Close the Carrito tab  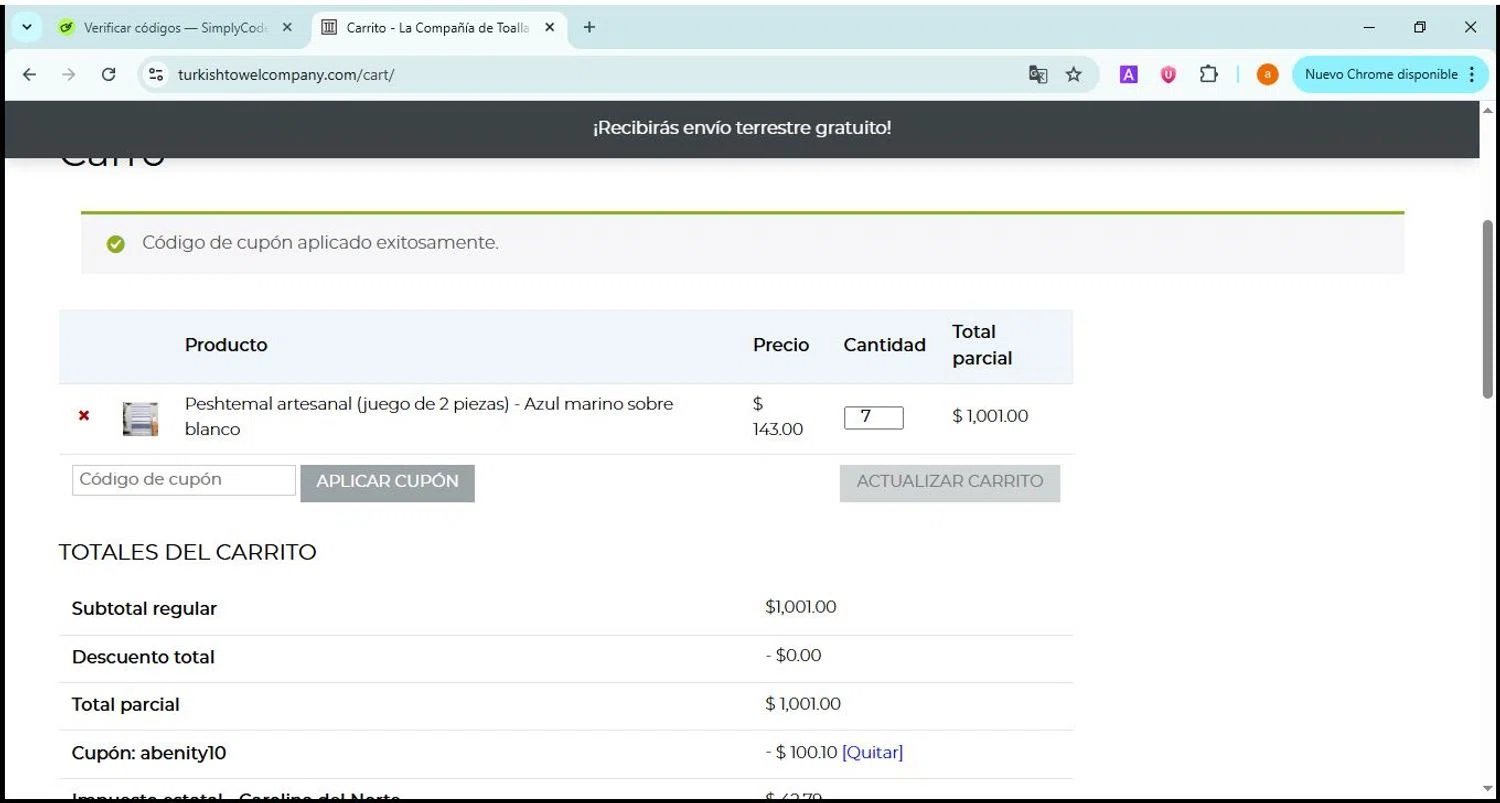tap(549, 28)
